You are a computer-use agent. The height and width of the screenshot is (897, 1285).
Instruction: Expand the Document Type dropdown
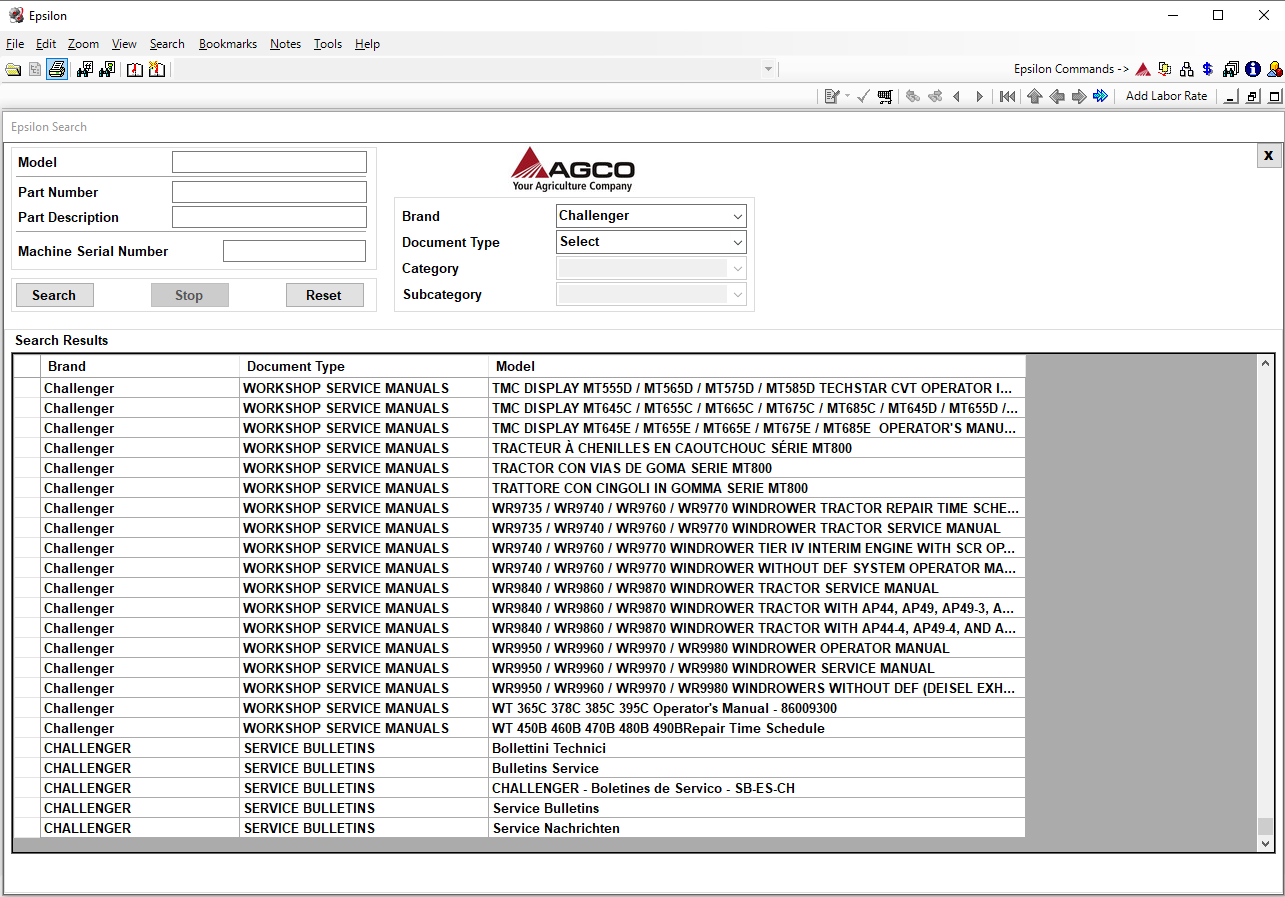coord(738,242)
